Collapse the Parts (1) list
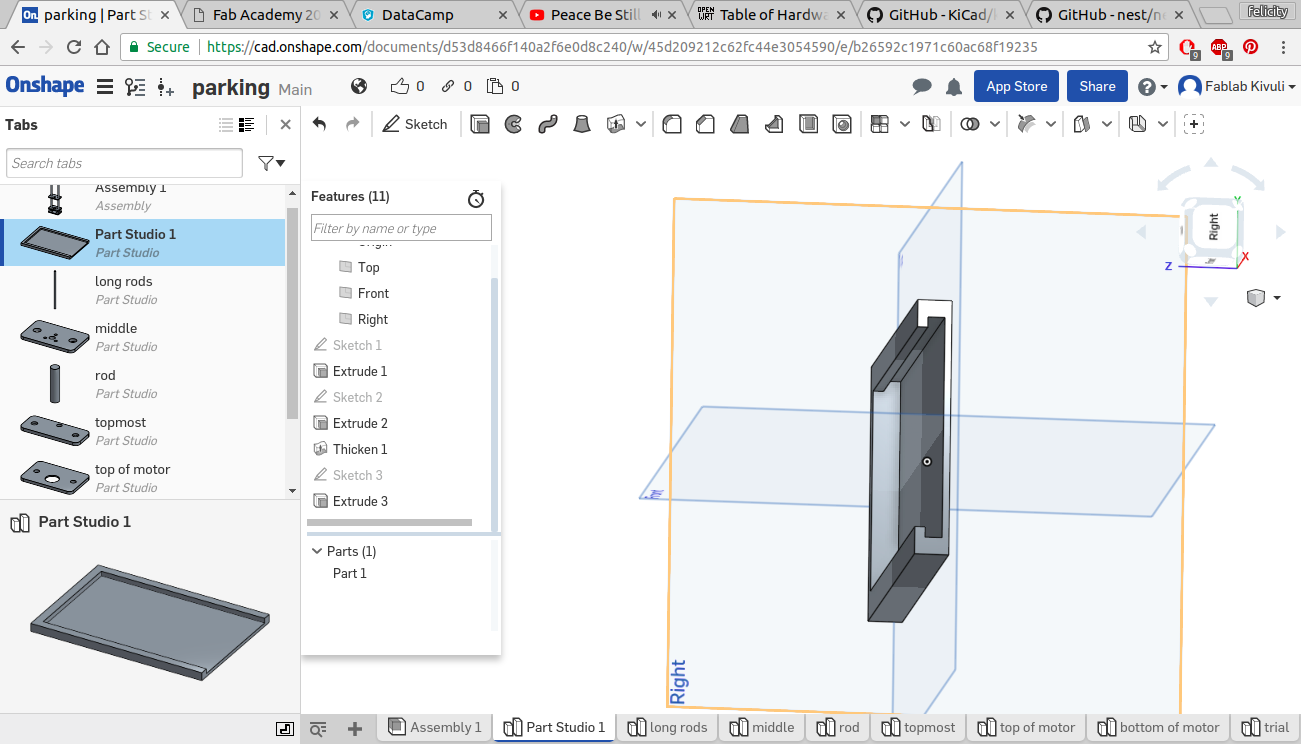The width and height of the screenshot is (1301, 744). tap(317, 551)
